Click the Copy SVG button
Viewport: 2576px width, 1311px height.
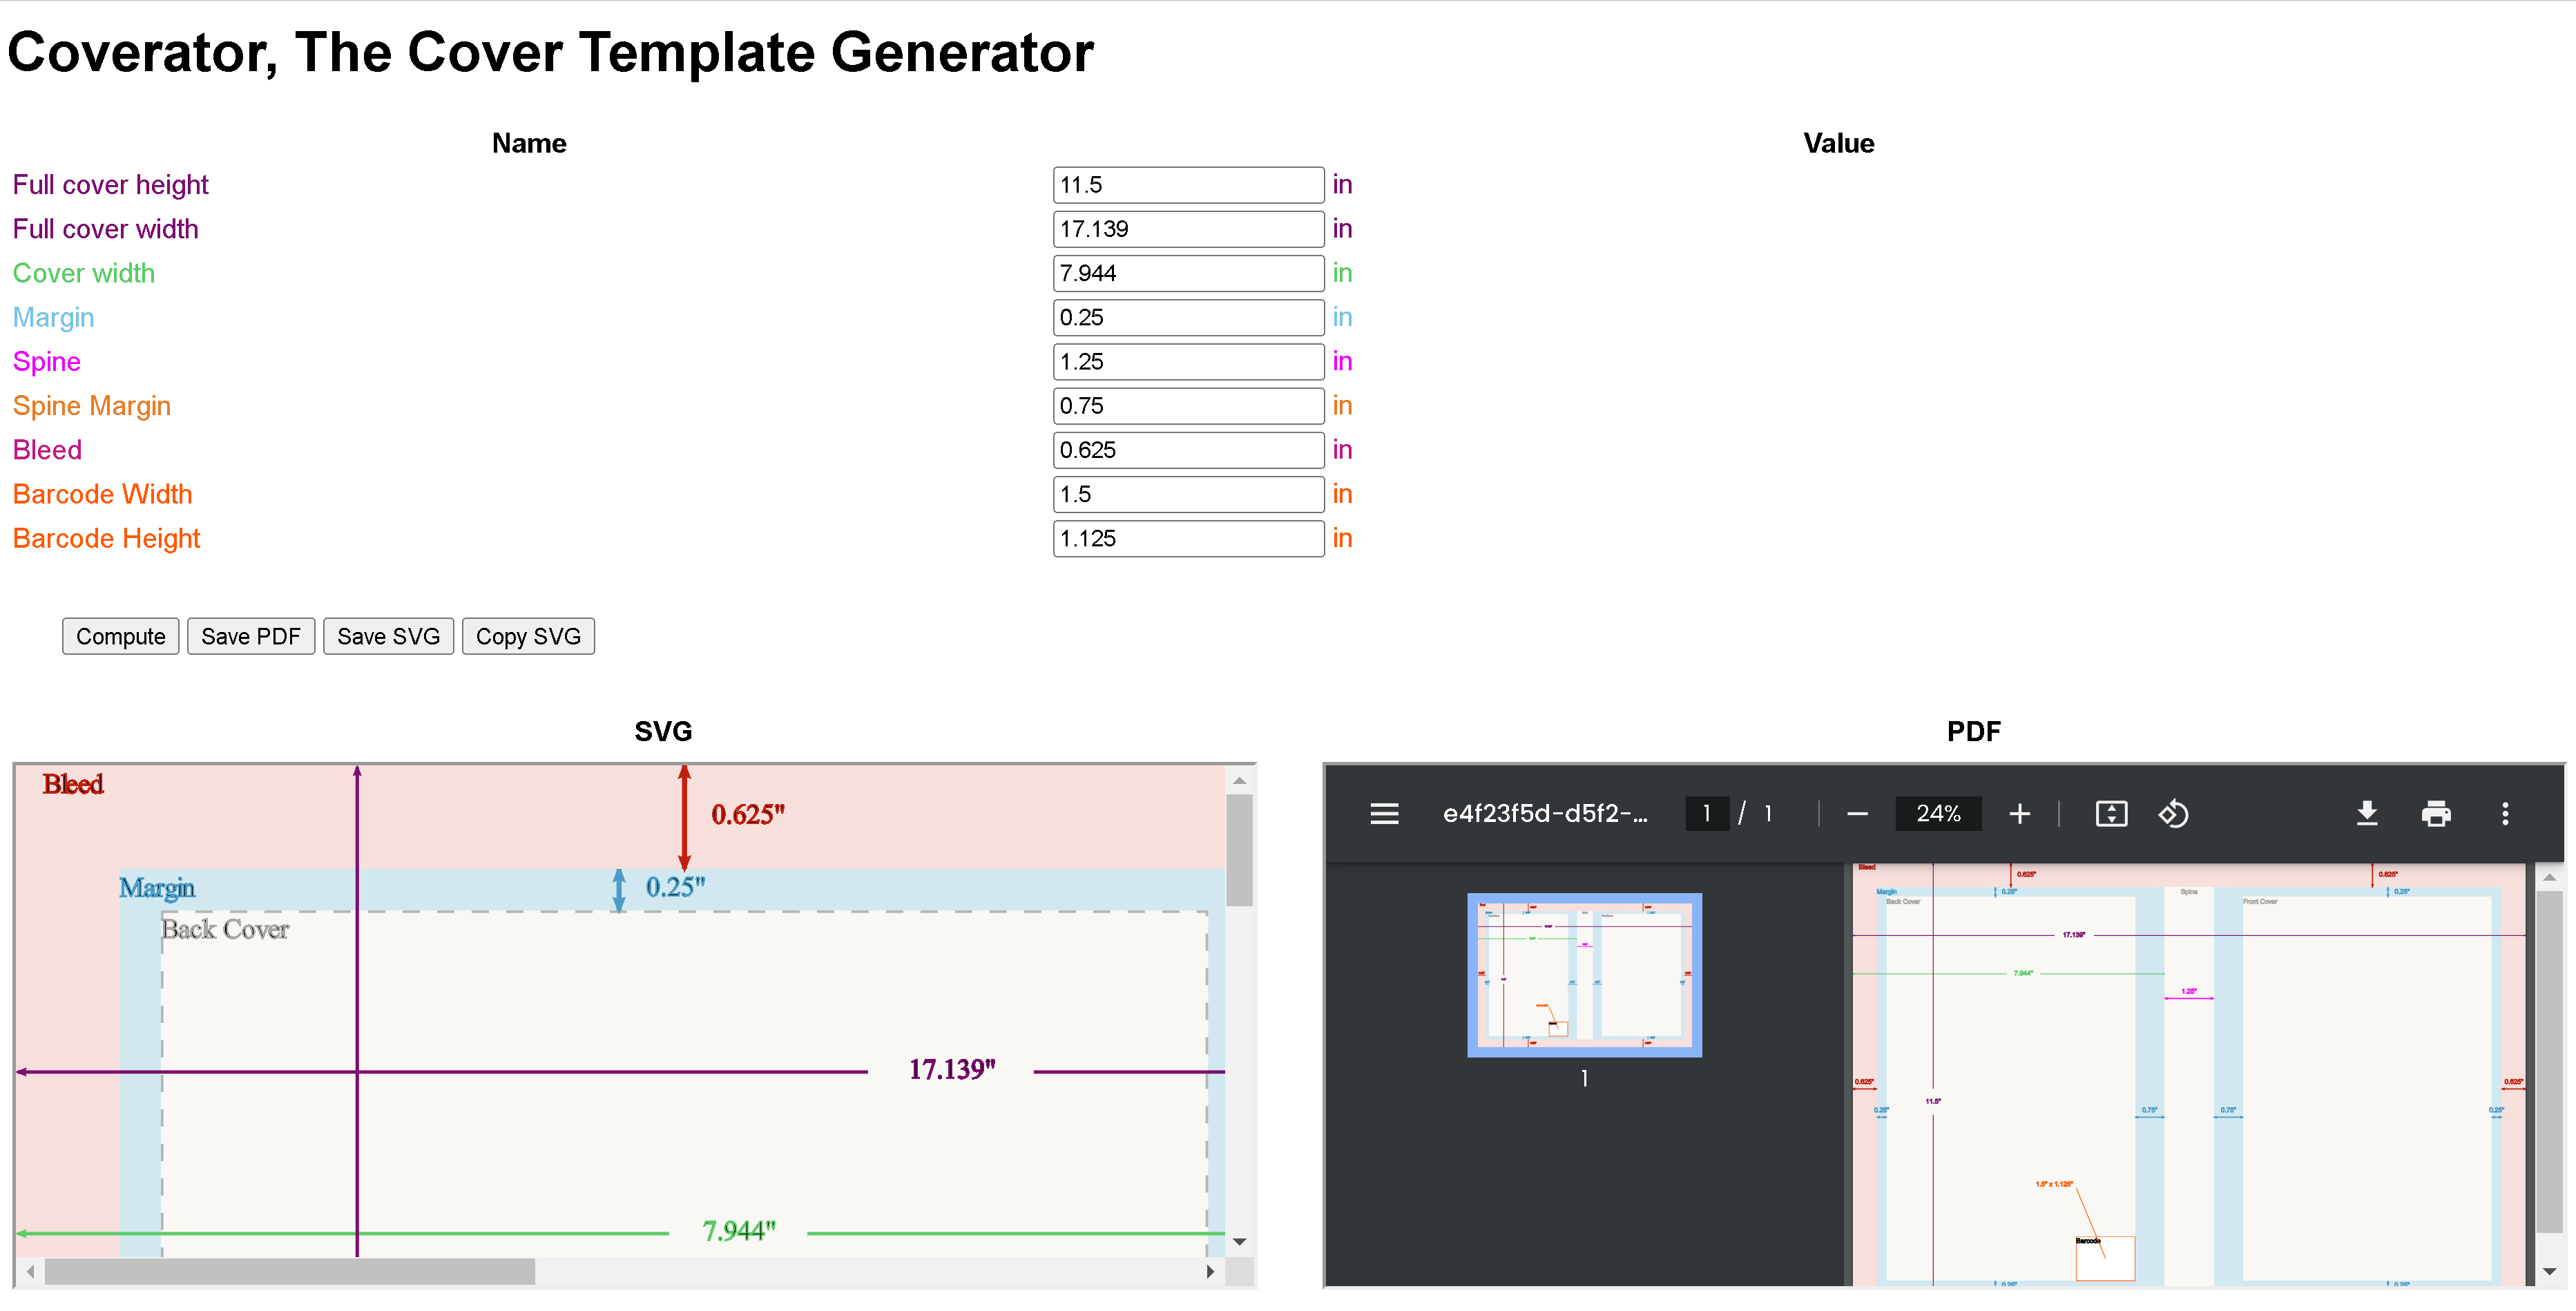(528, 637)
